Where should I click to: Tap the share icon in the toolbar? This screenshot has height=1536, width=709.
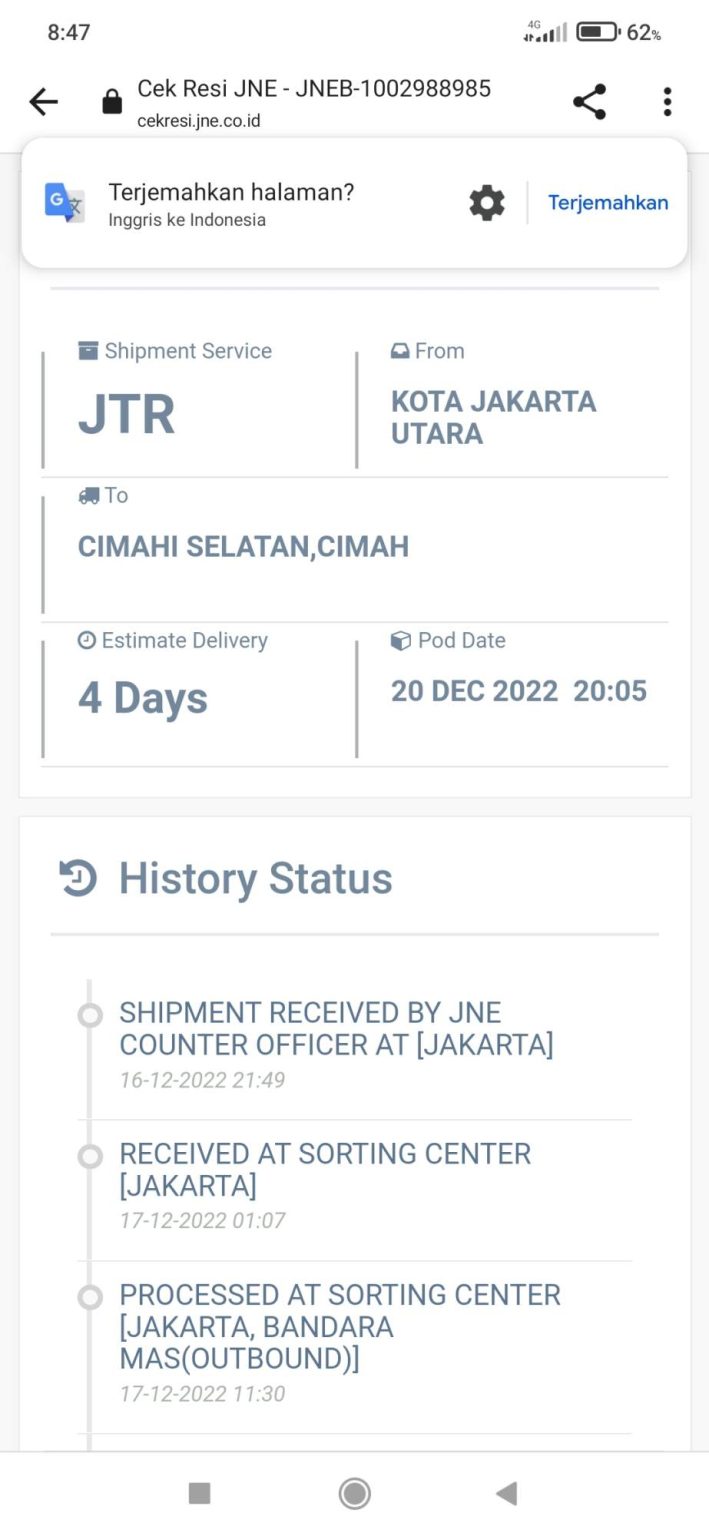[589, 101]
